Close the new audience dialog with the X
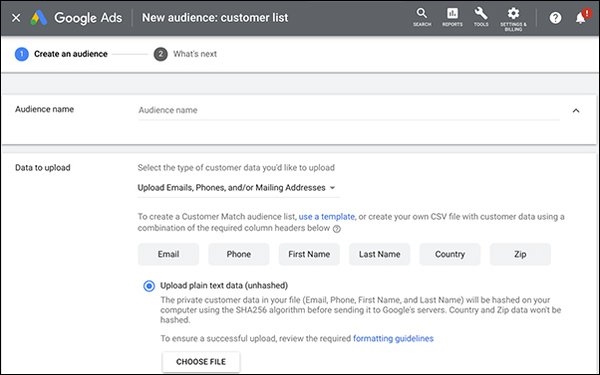The width and height of the screenshot is (600, 375). pos(16,18)
